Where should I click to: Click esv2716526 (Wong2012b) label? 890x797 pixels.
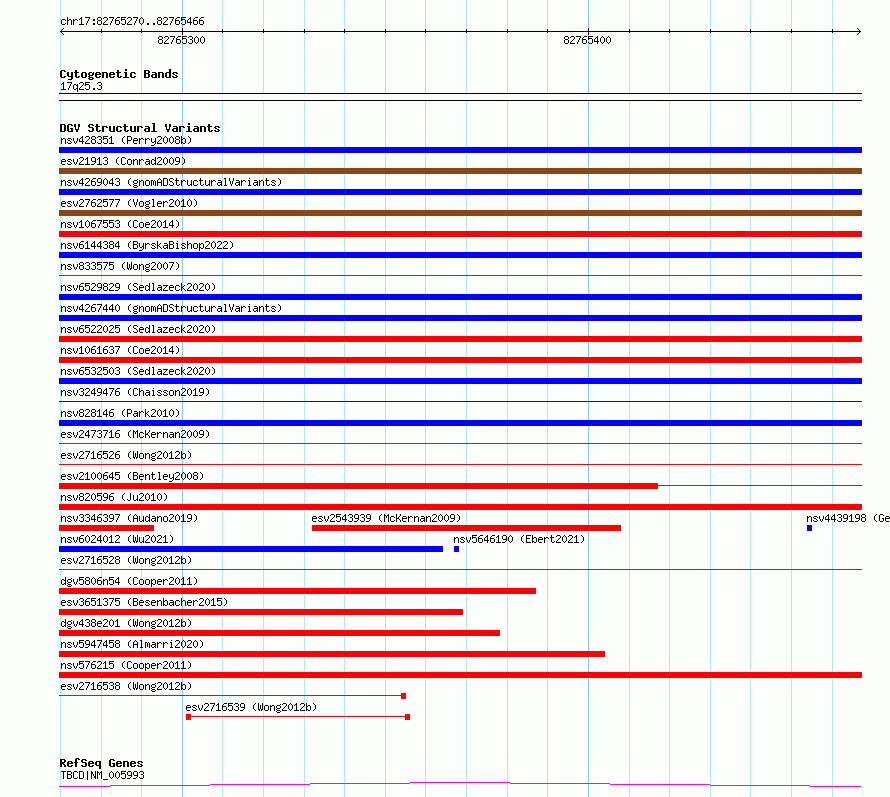click(x=126, y=455)
